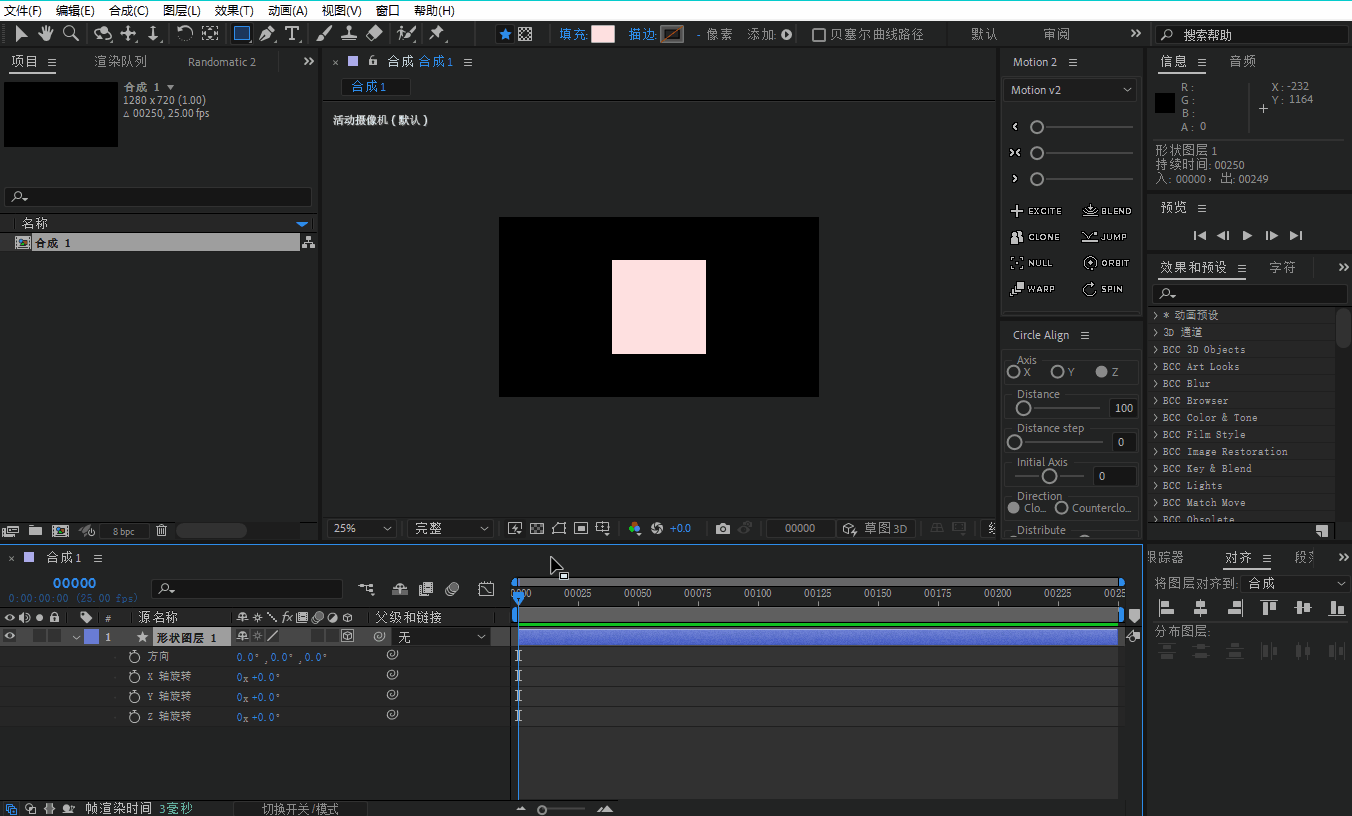Toggle the 方向 stopwatch keyframe
The image size is (1352, 816).
pos(135,657)
